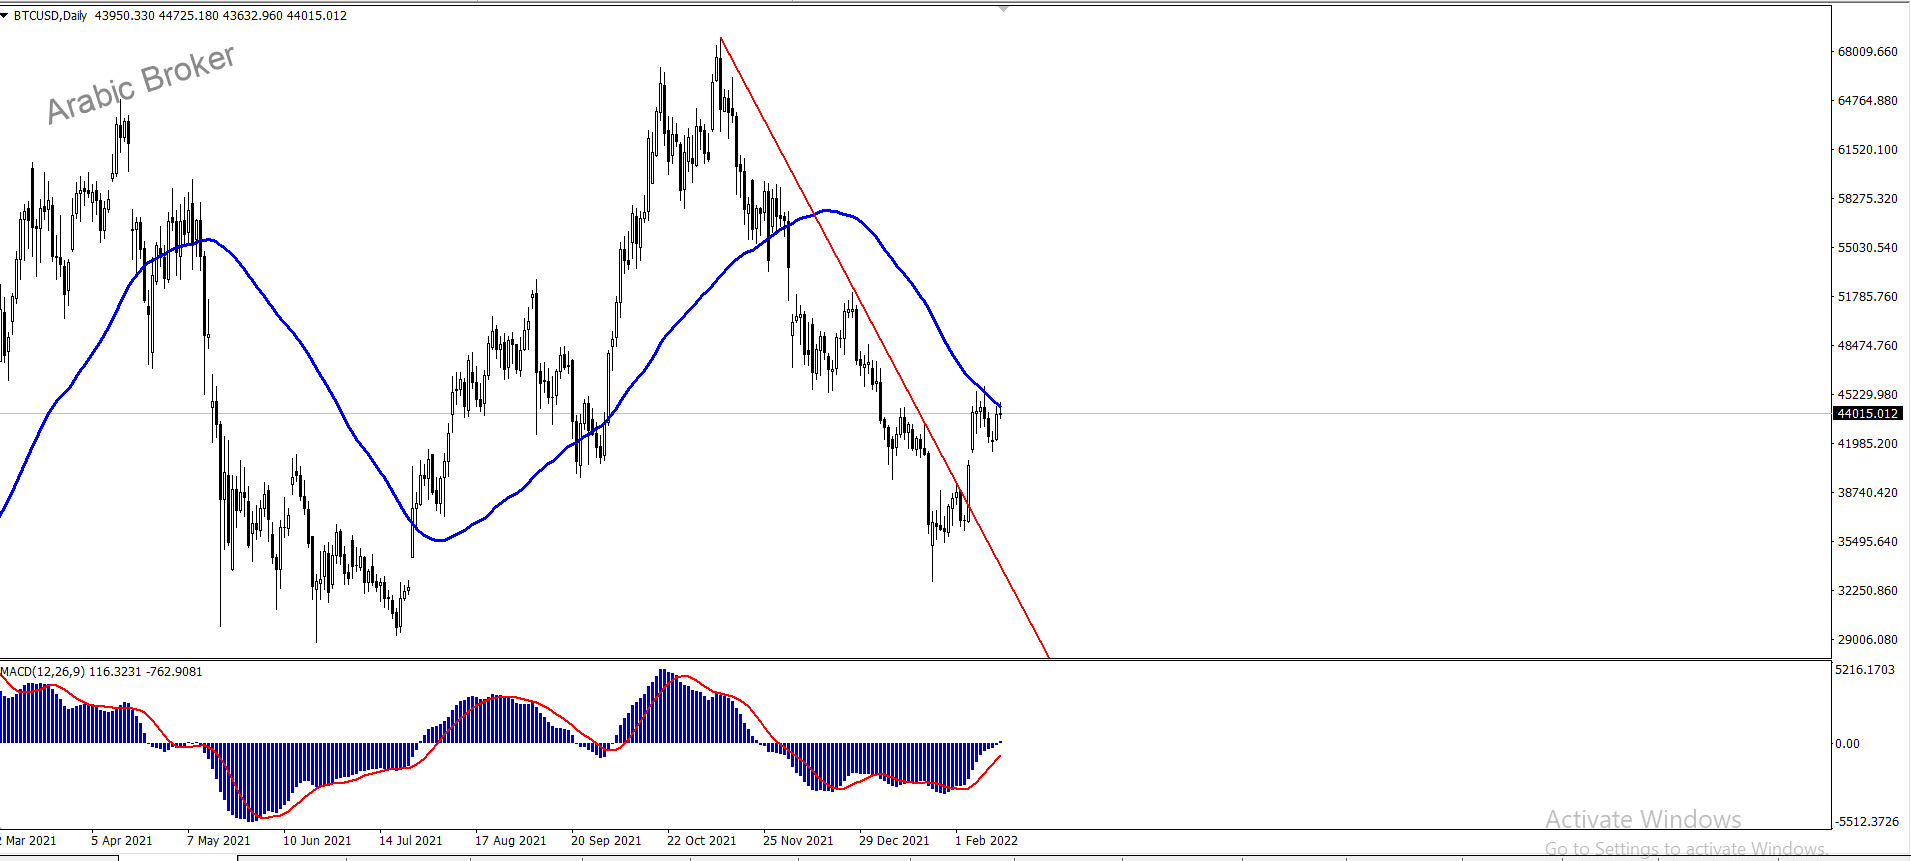Click Go to Settings to activate Windows

(x=1685, y=849)
